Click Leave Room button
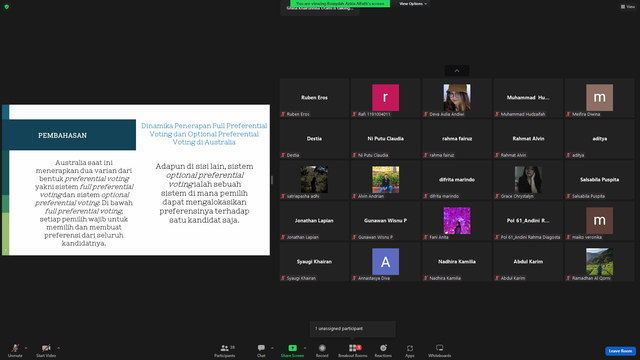This screenshot has width=640, height=360. (620, 351)
